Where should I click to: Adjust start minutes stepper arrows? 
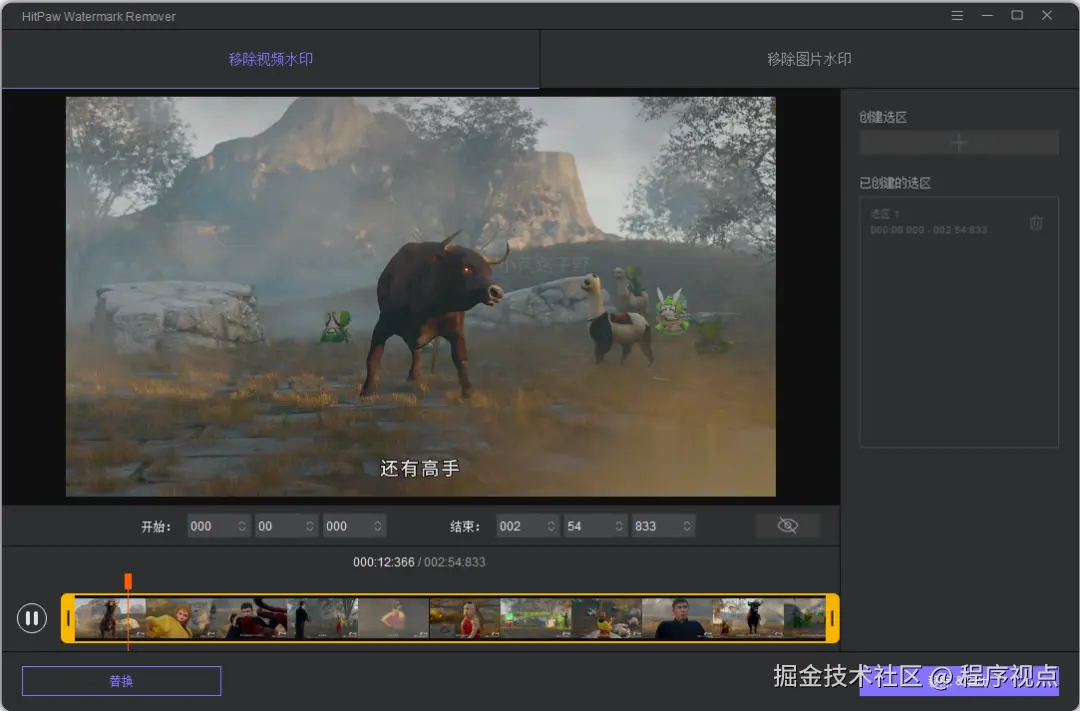(x=242, y=526)
